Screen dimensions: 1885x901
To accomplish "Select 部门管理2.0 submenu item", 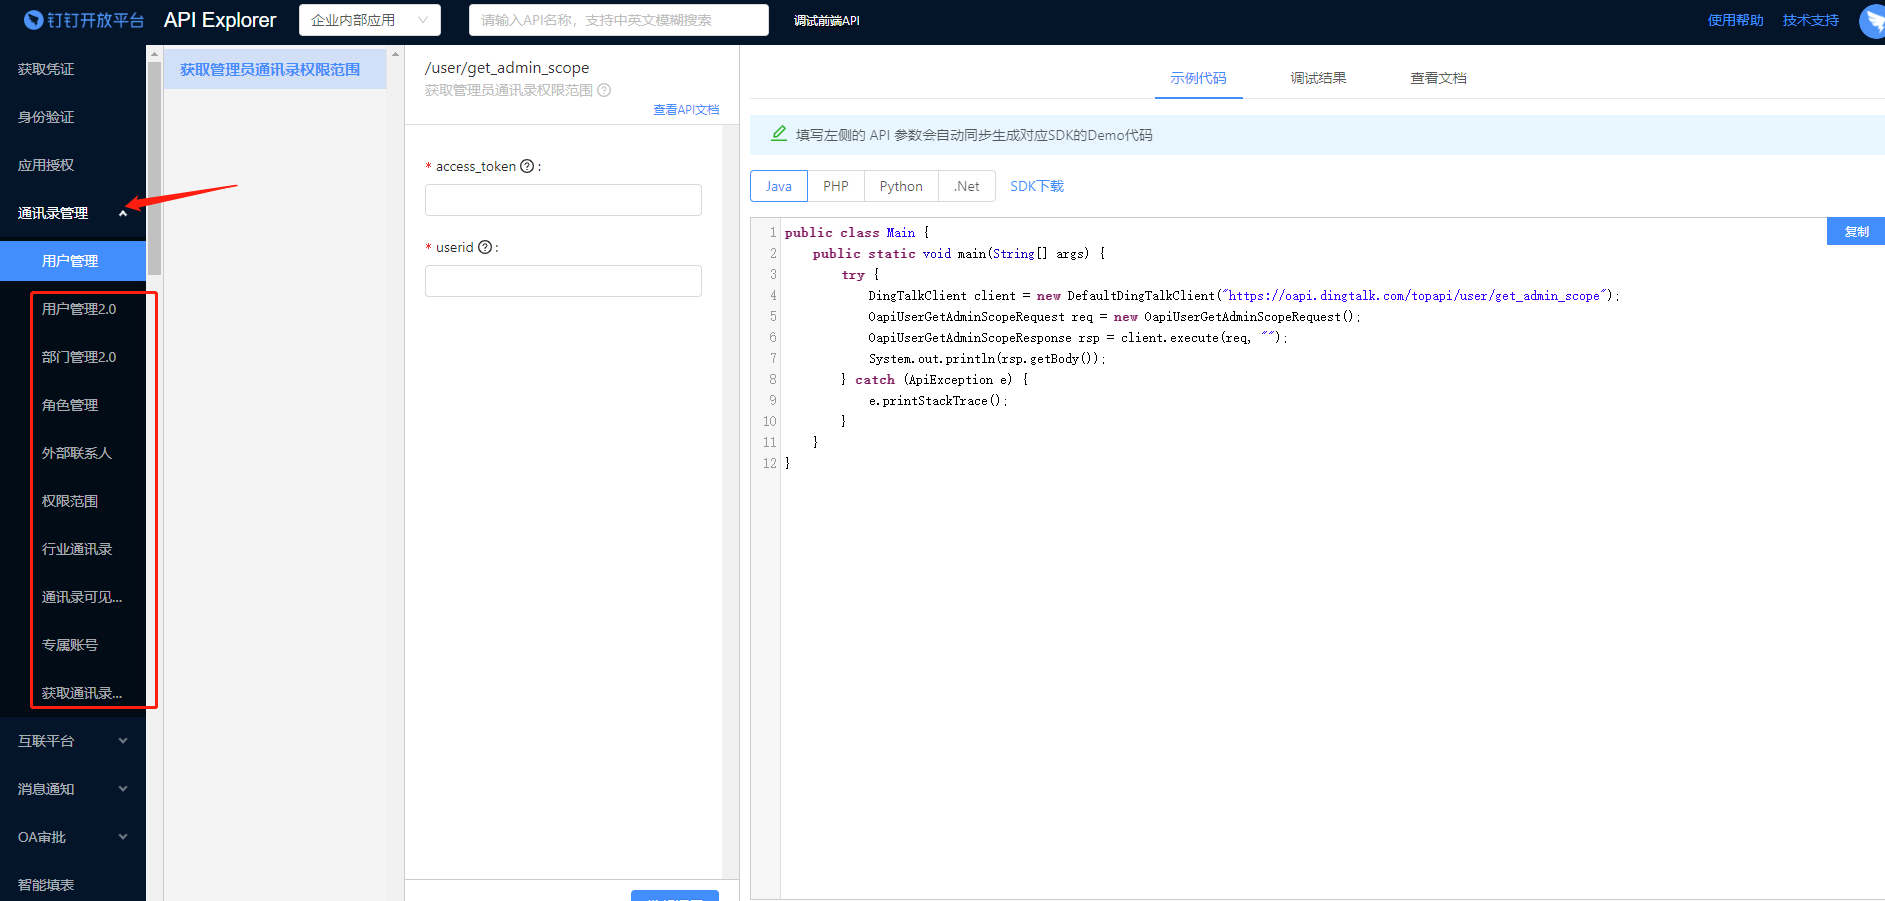I will tap(79, 357).
